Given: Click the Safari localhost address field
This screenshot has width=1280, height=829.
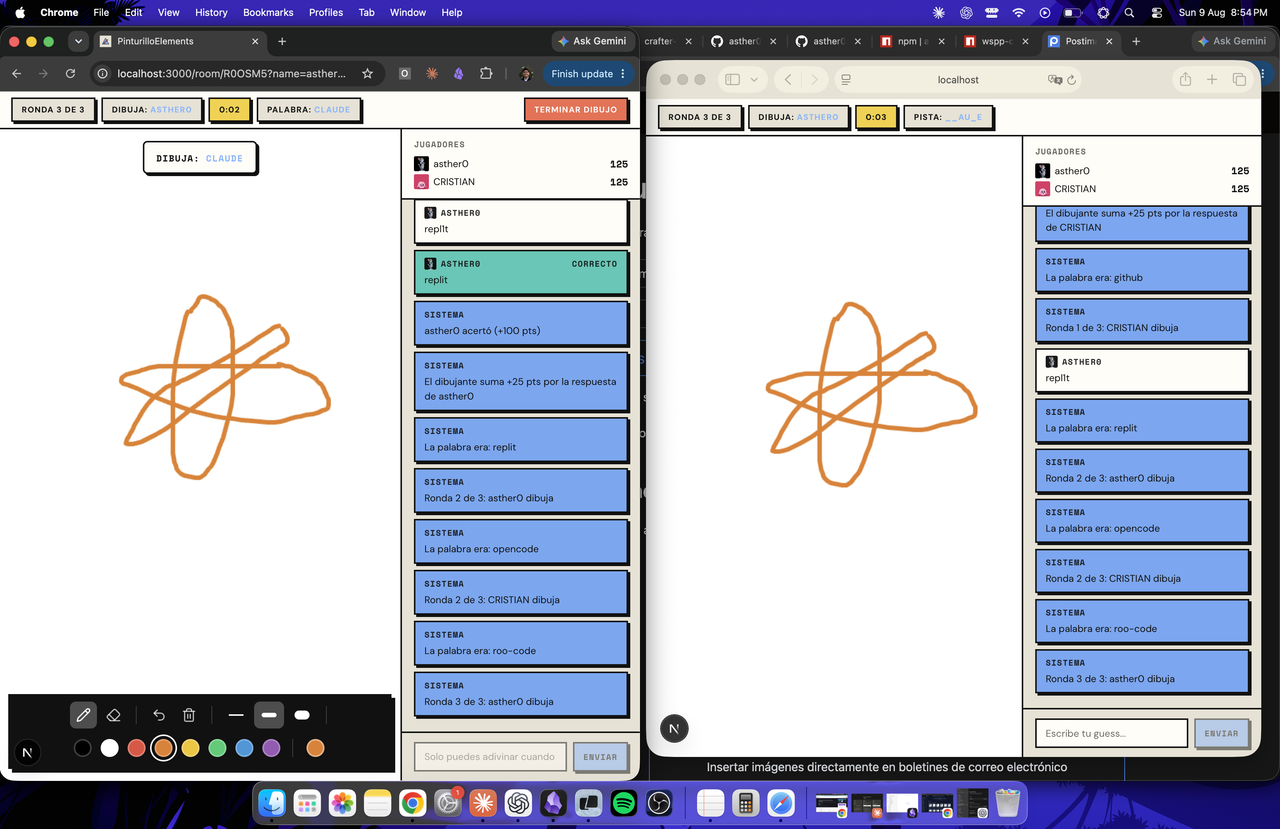Looking at the screenshot, I should click(x=958, y=80).
